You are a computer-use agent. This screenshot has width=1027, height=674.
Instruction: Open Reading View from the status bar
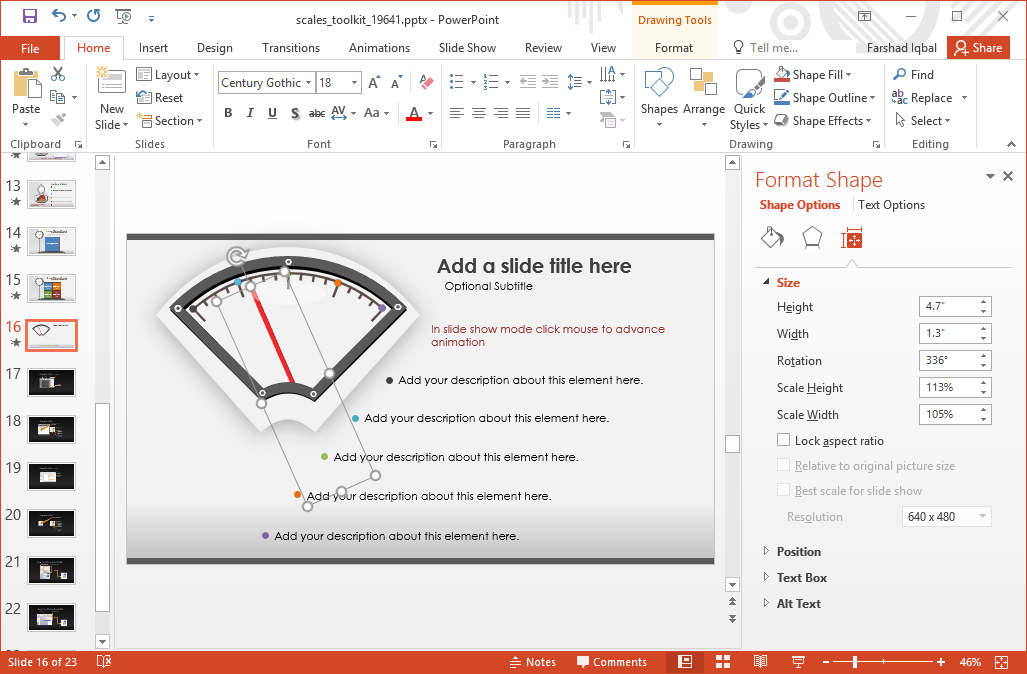pos(760,661)
